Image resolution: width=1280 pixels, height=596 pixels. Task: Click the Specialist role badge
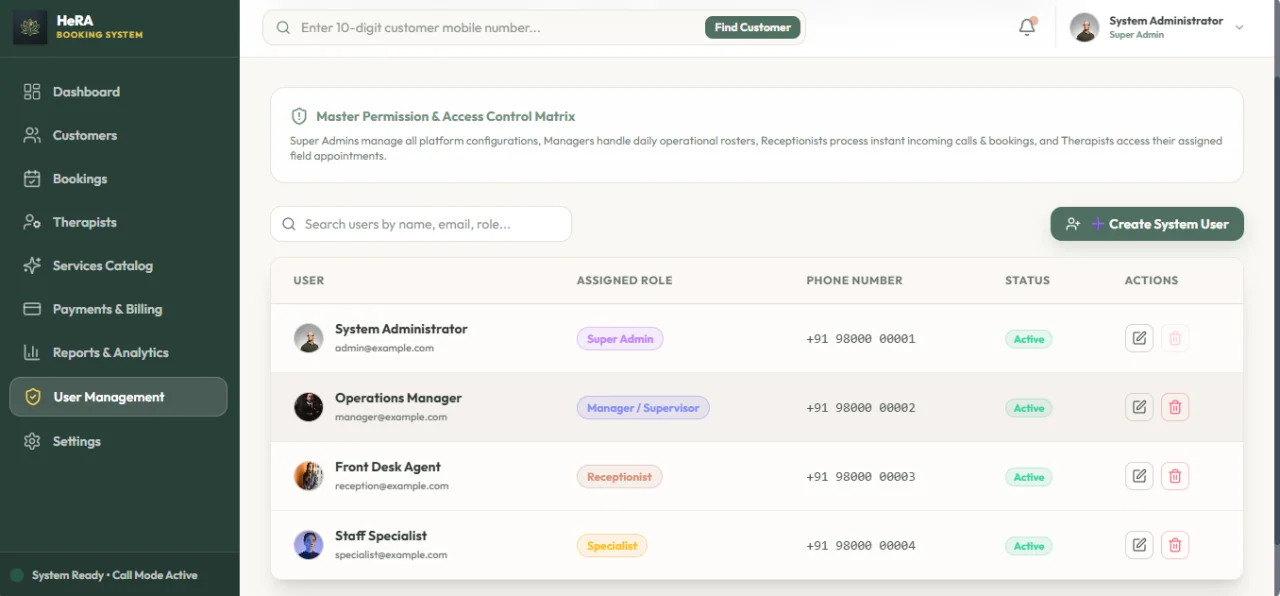pos(612,546)
